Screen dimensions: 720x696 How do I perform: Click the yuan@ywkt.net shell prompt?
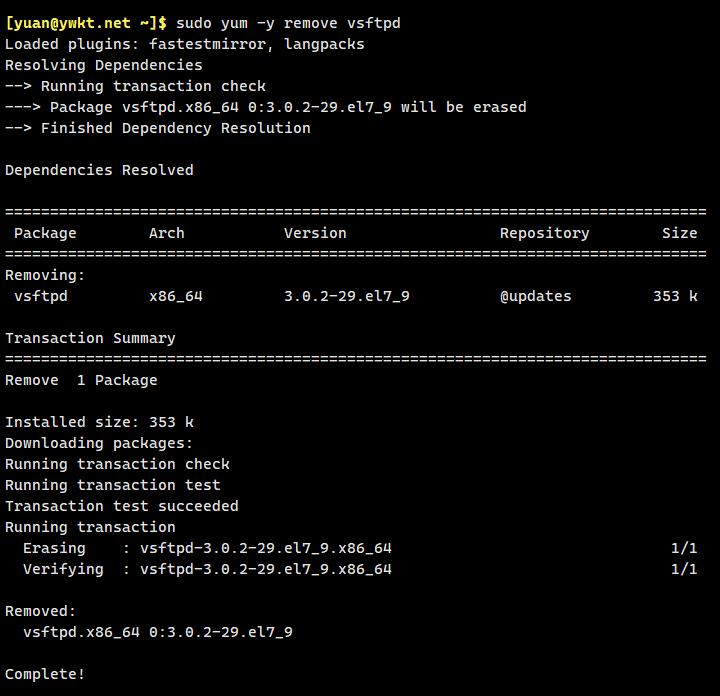point(86,23)
